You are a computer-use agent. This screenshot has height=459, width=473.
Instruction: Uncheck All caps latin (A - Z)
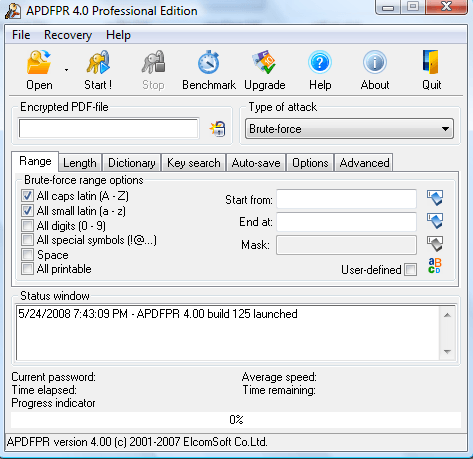click(27, 196)
